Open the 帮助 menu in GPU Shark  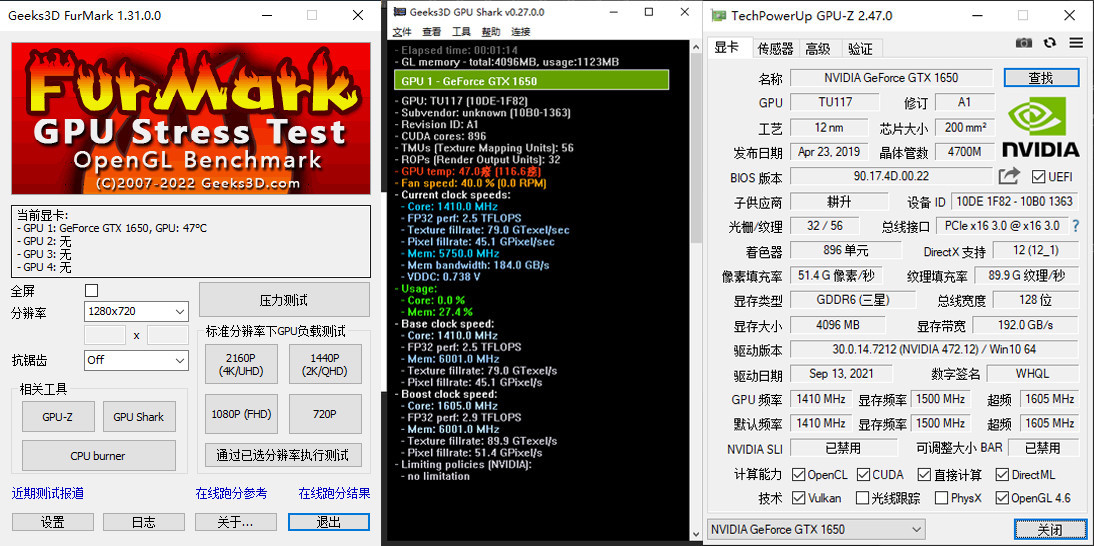490,31
